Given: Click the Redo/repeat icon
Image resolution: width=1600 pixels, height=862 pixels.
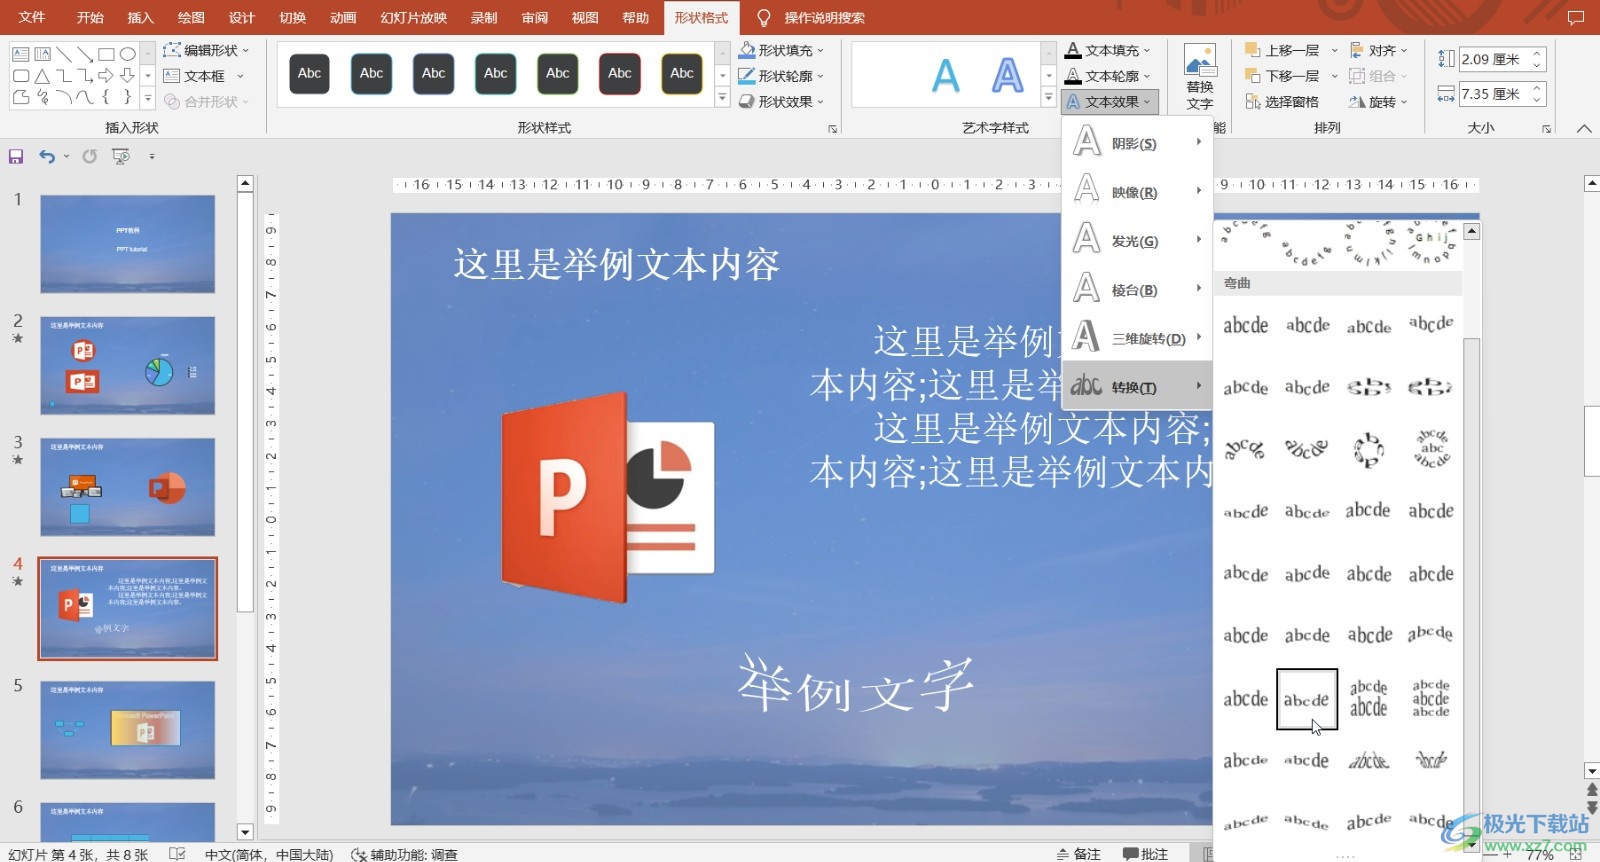Looking at the screenshot, I should pyautogui.click(x=90, y=156).
